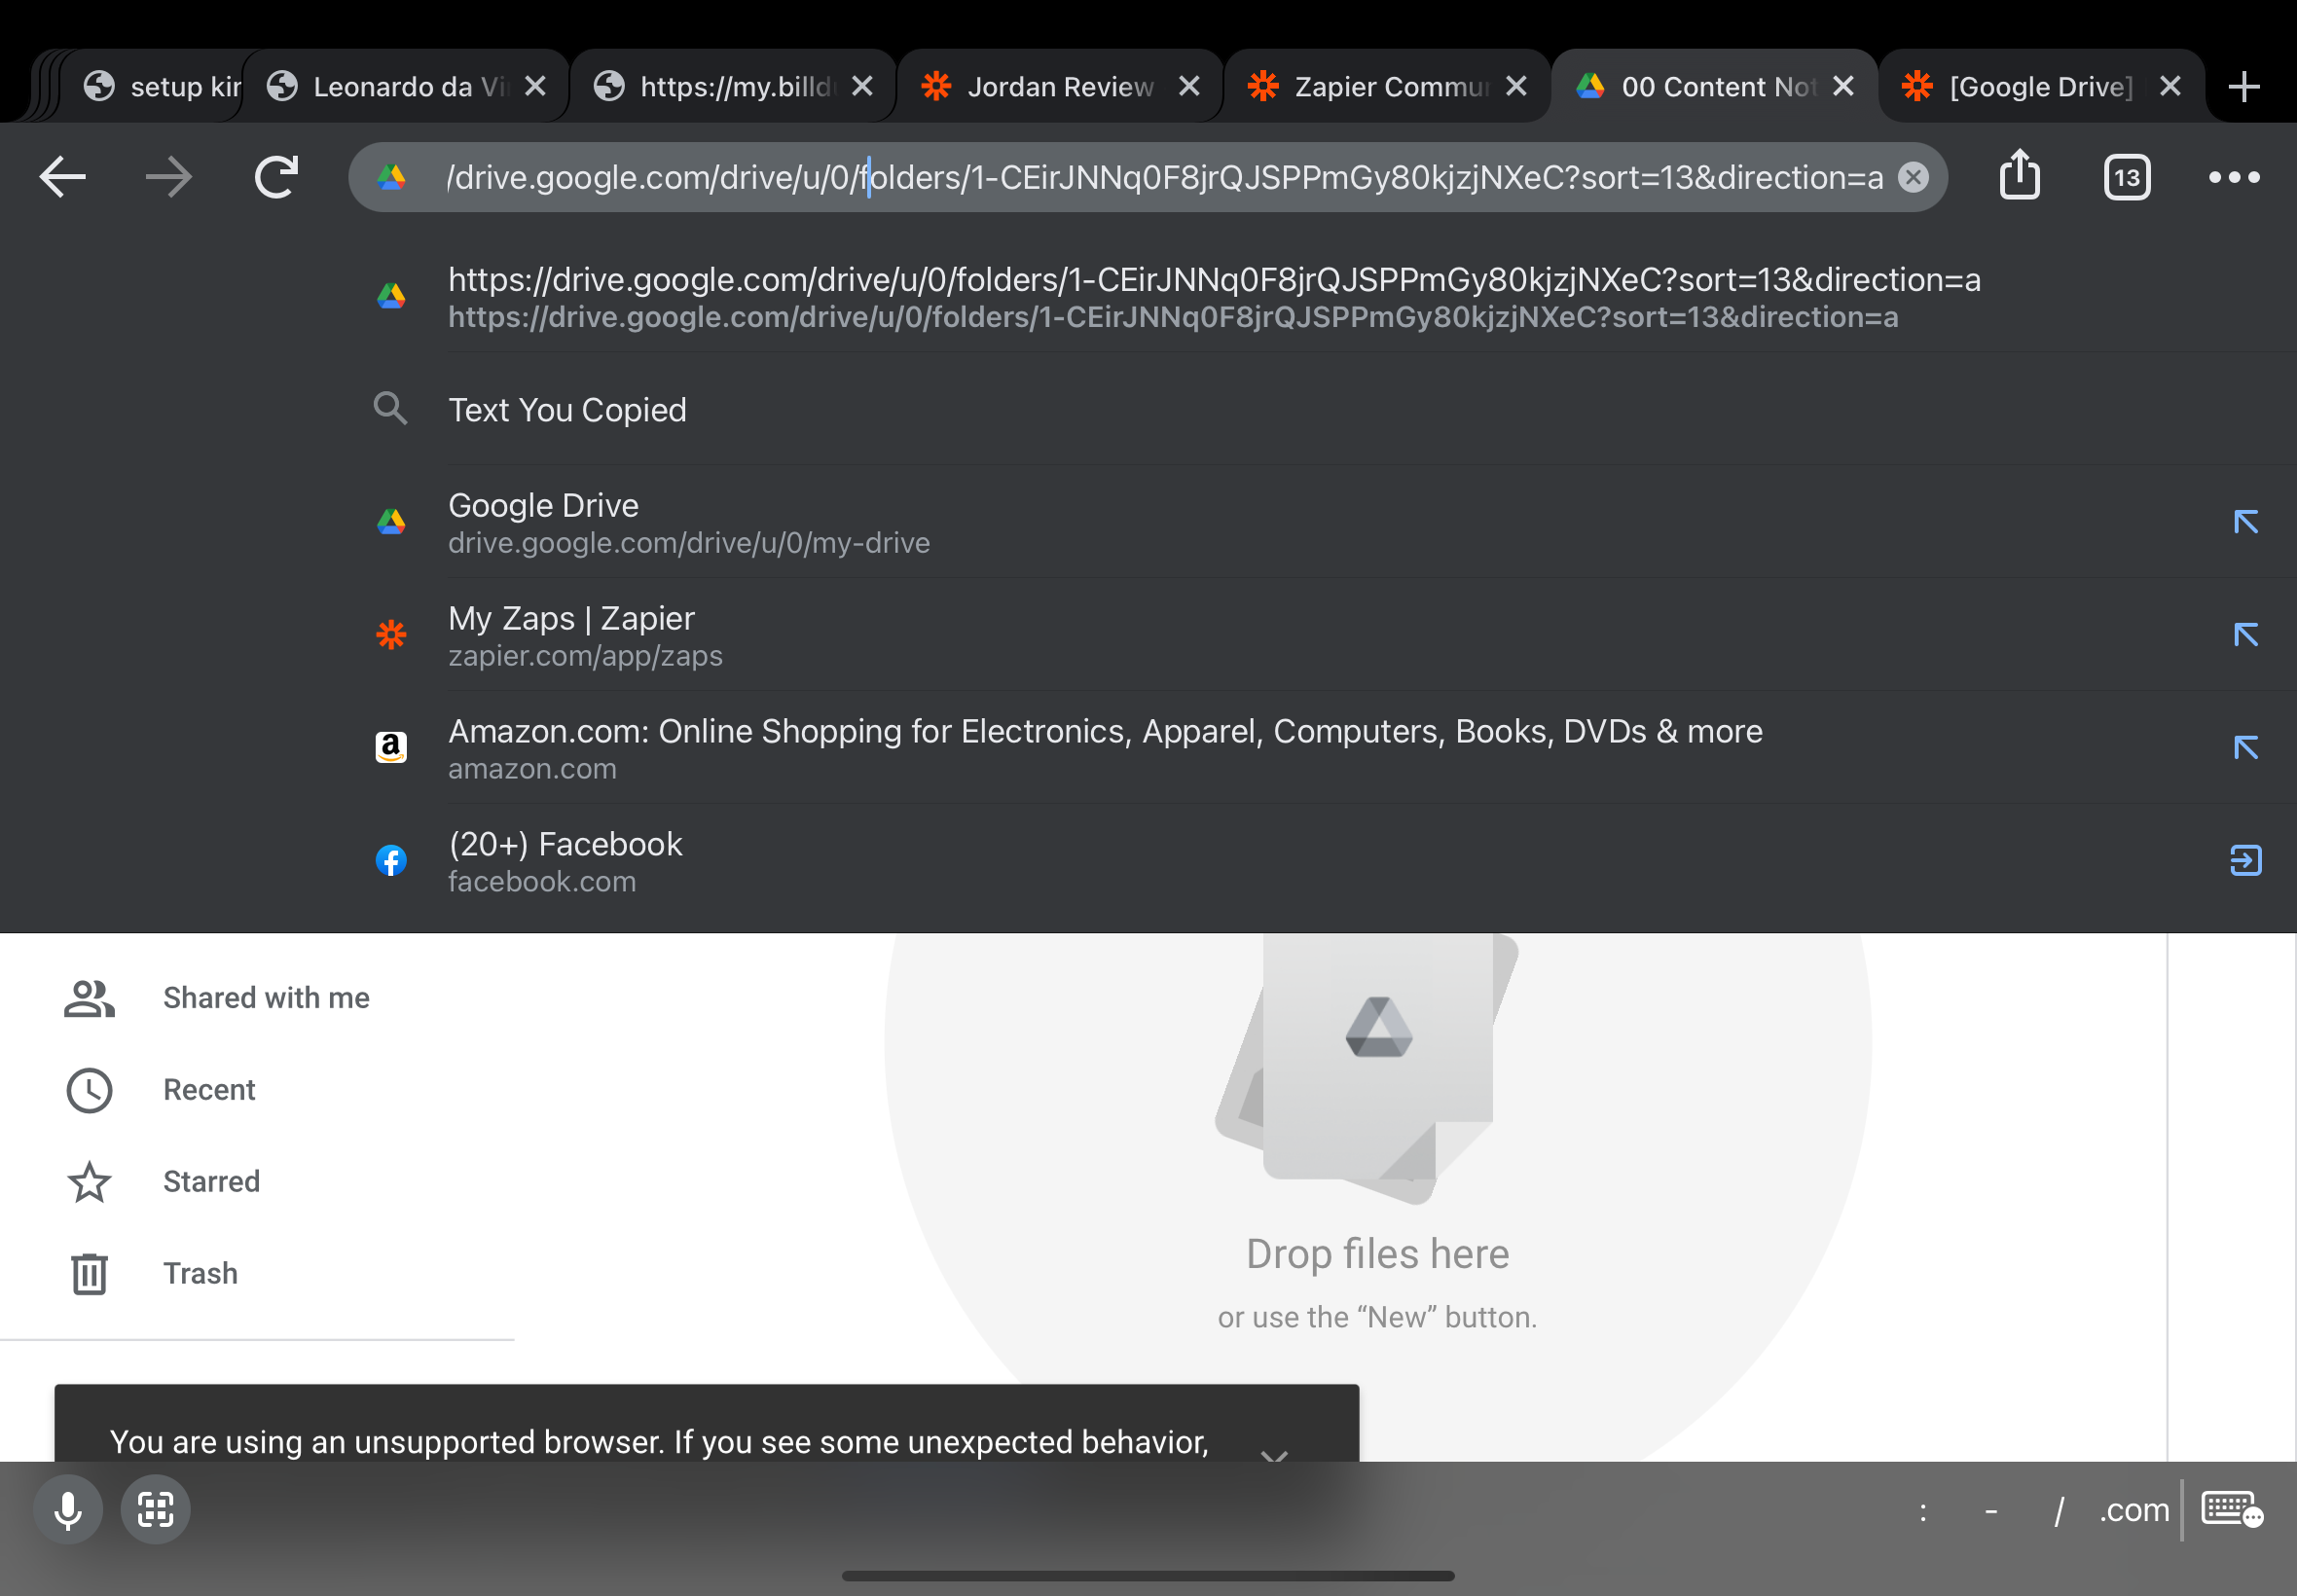Click the screen capture icon in bottom bar

click(x=156, y=1507)
